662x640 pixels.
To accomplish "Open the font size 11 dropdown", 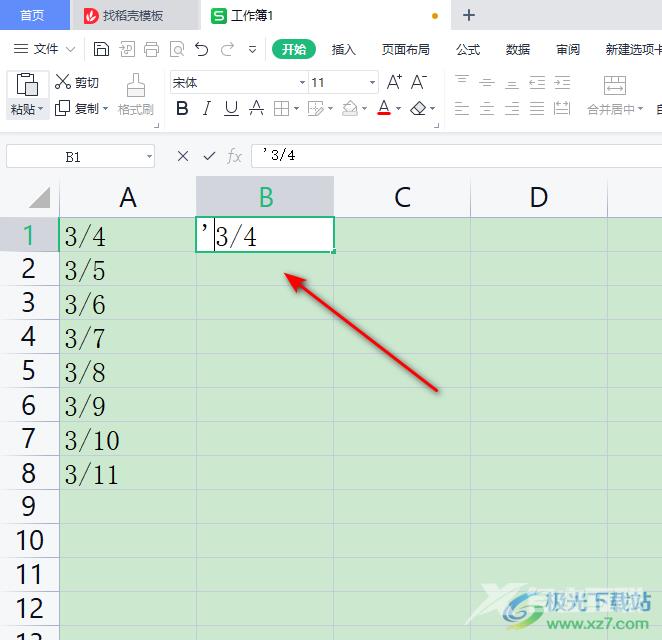I will point(372,82).
